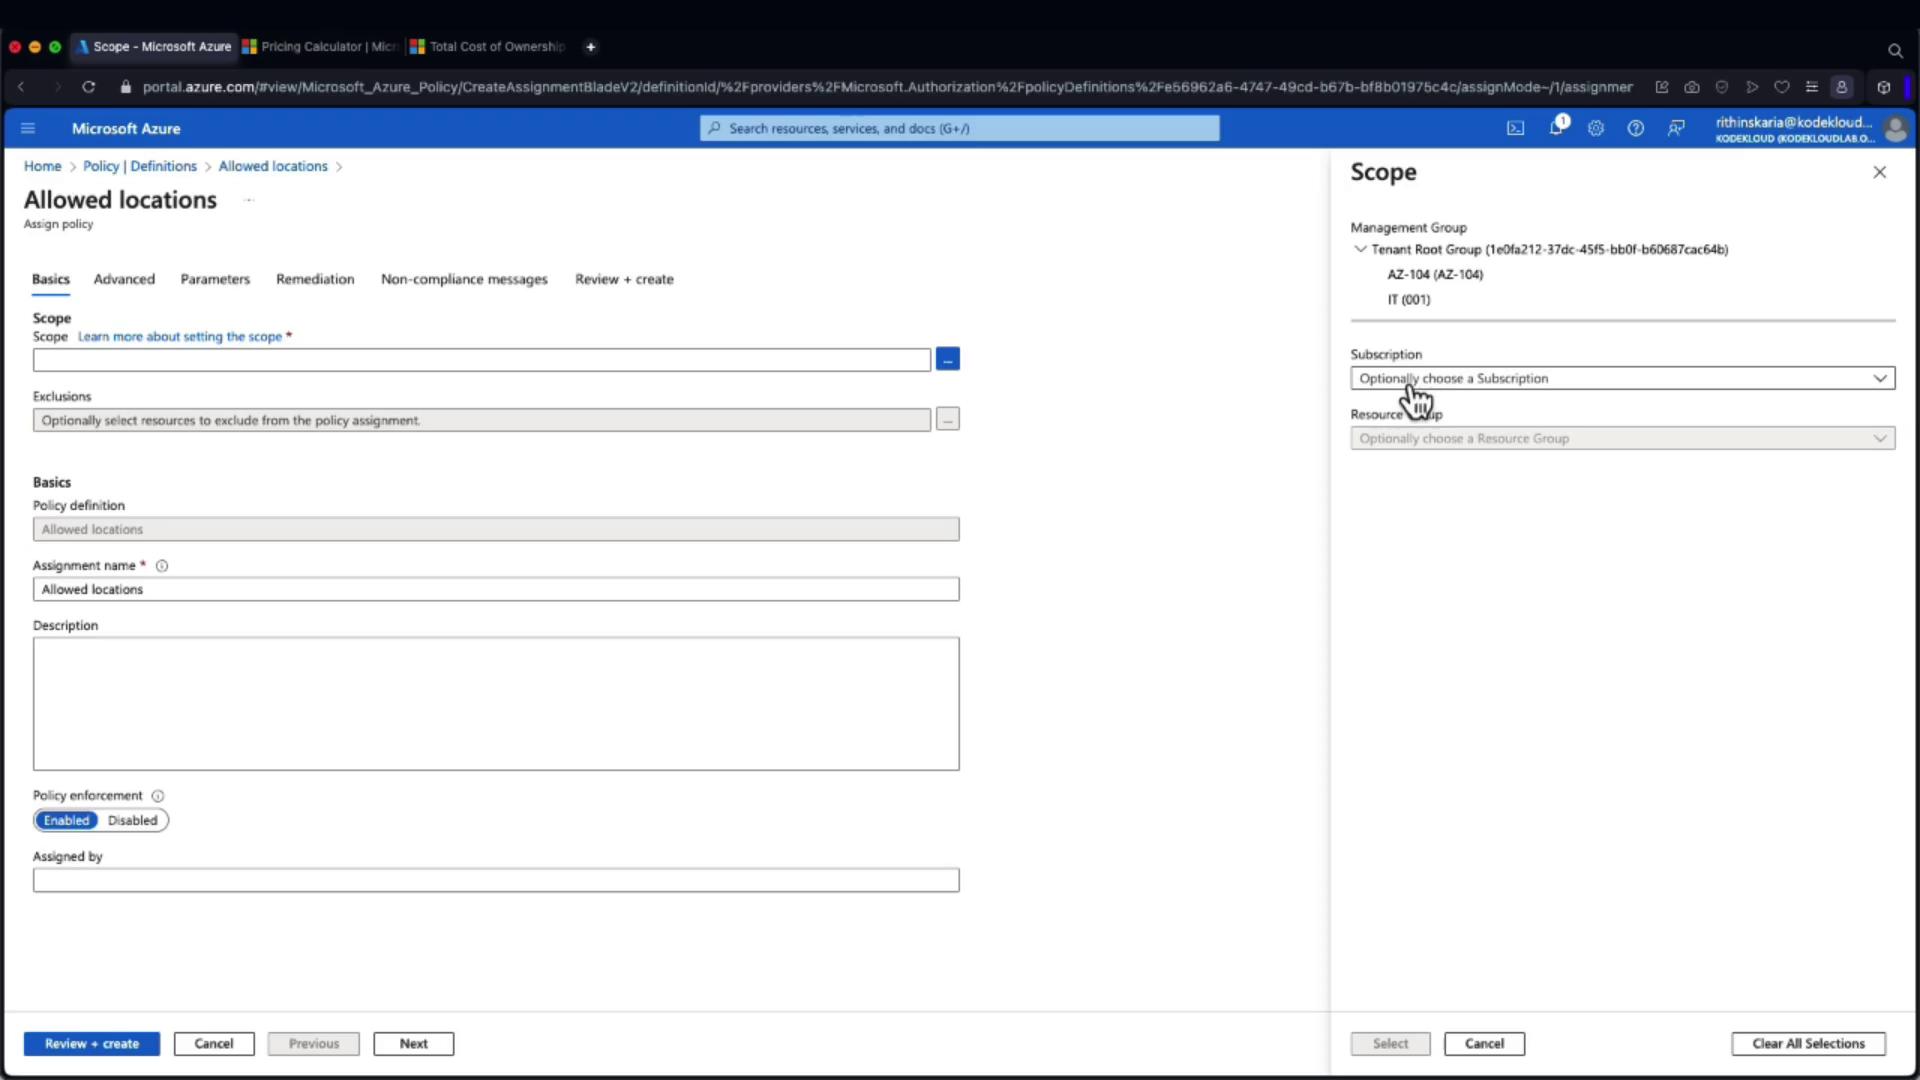Click the Policy enforcement info icon
This screenshot has width=1920, height=1080.
pos(158,796)
